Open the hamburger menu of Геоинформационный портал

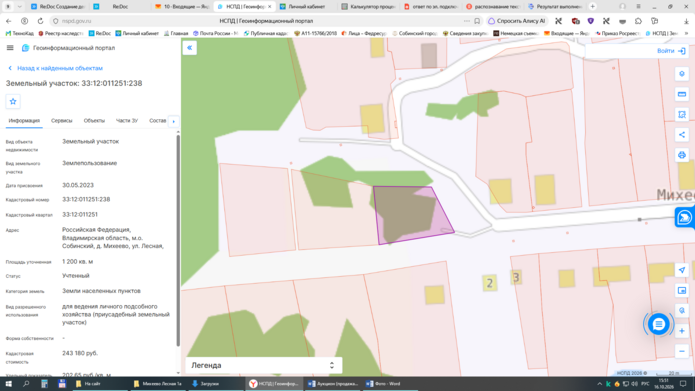[10, 48]
